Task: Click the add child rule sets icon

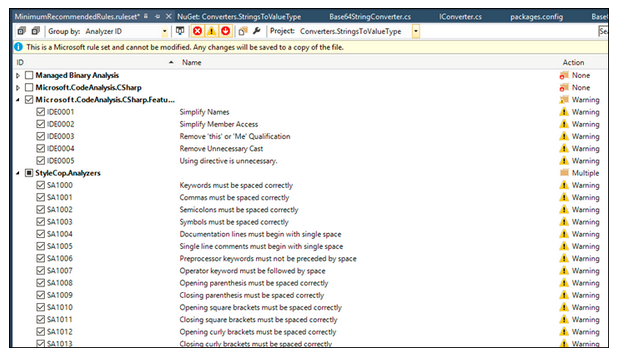Action: 243,31
